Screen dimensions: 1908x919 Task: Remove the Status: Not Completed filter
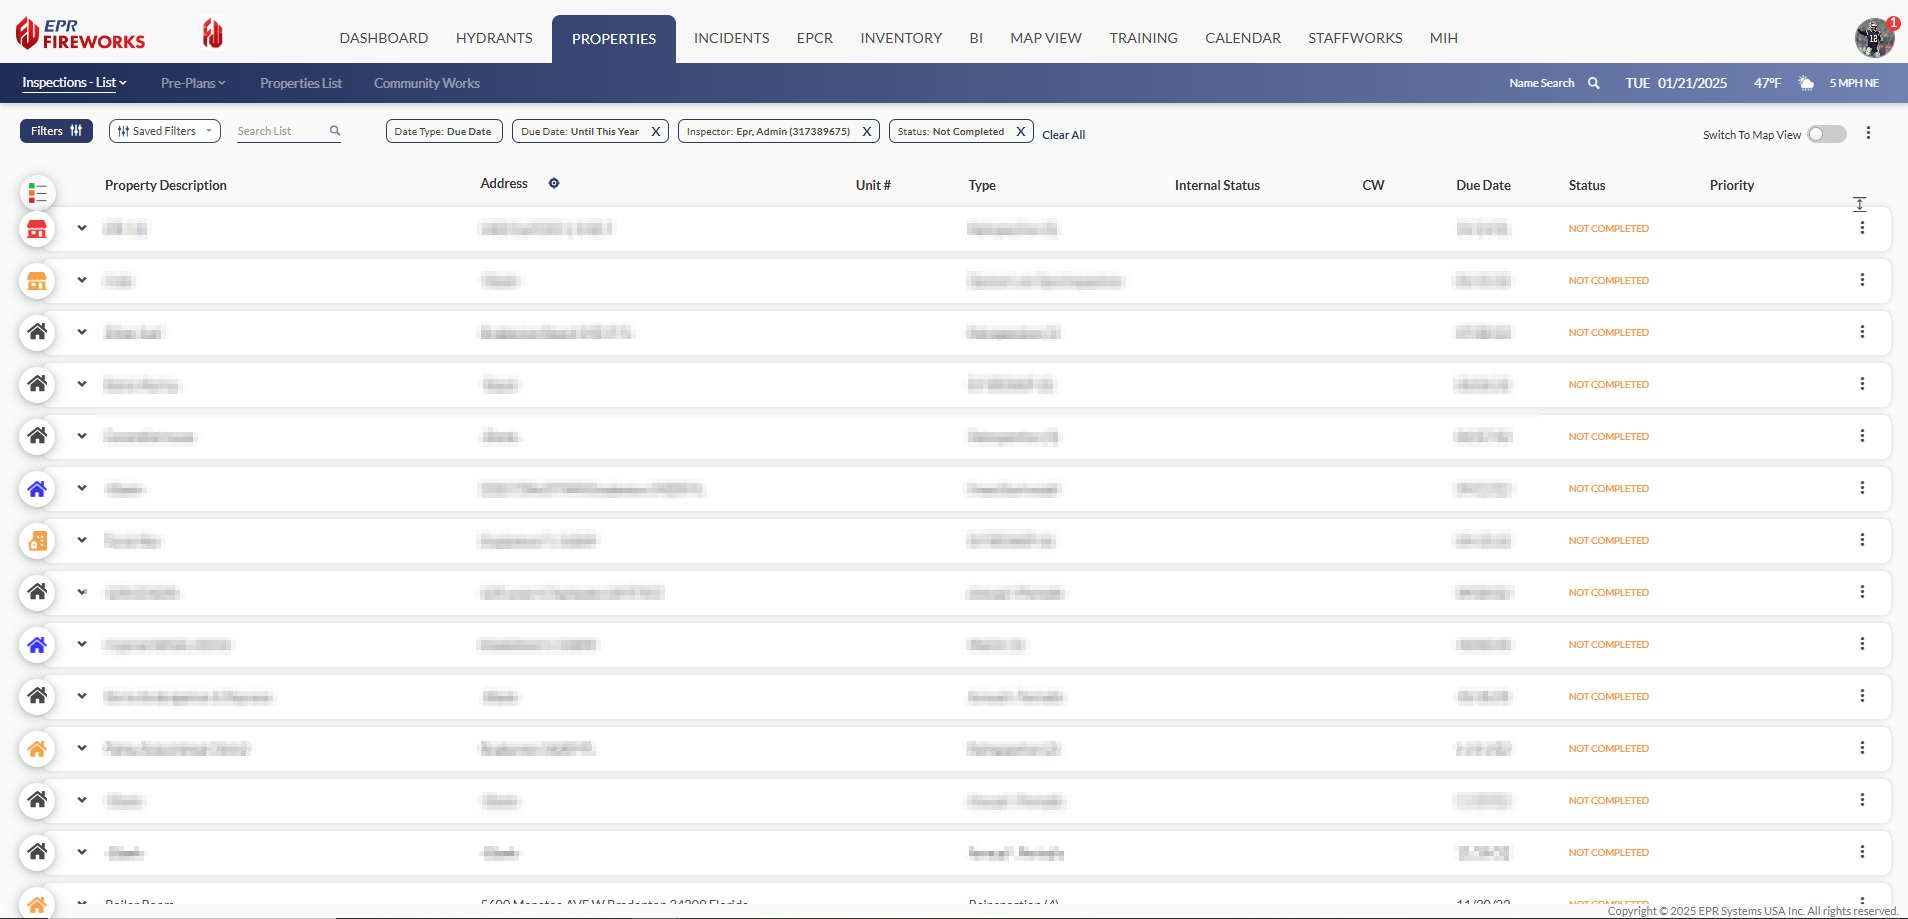click(x=1020, y=131)
